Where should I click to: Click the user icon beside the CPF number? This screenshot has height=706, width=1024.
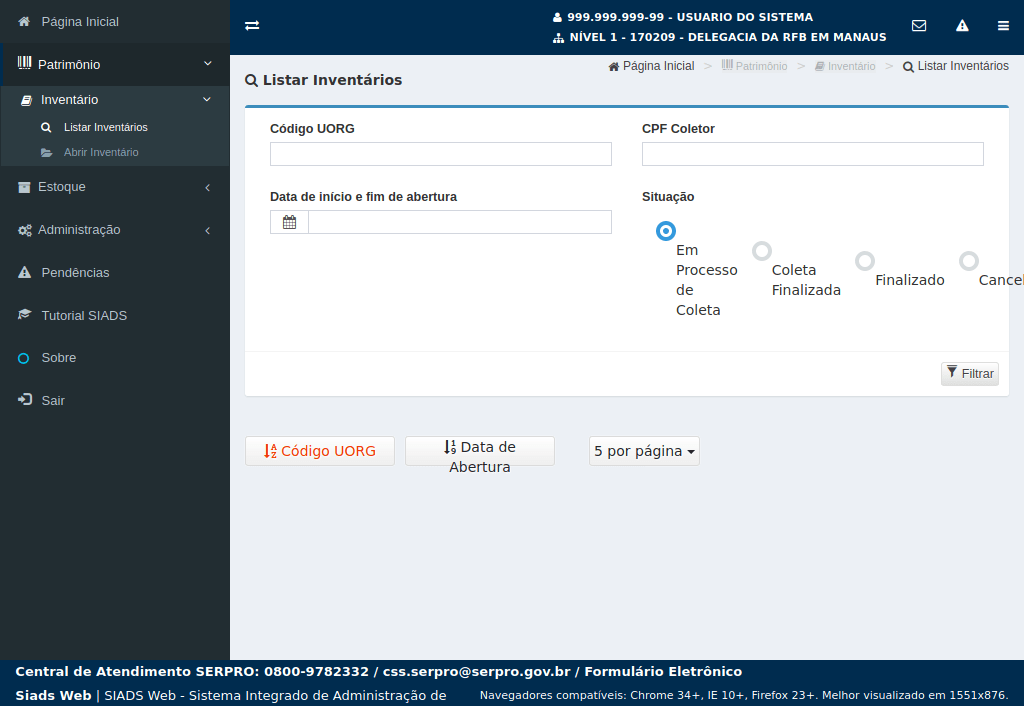557,18
